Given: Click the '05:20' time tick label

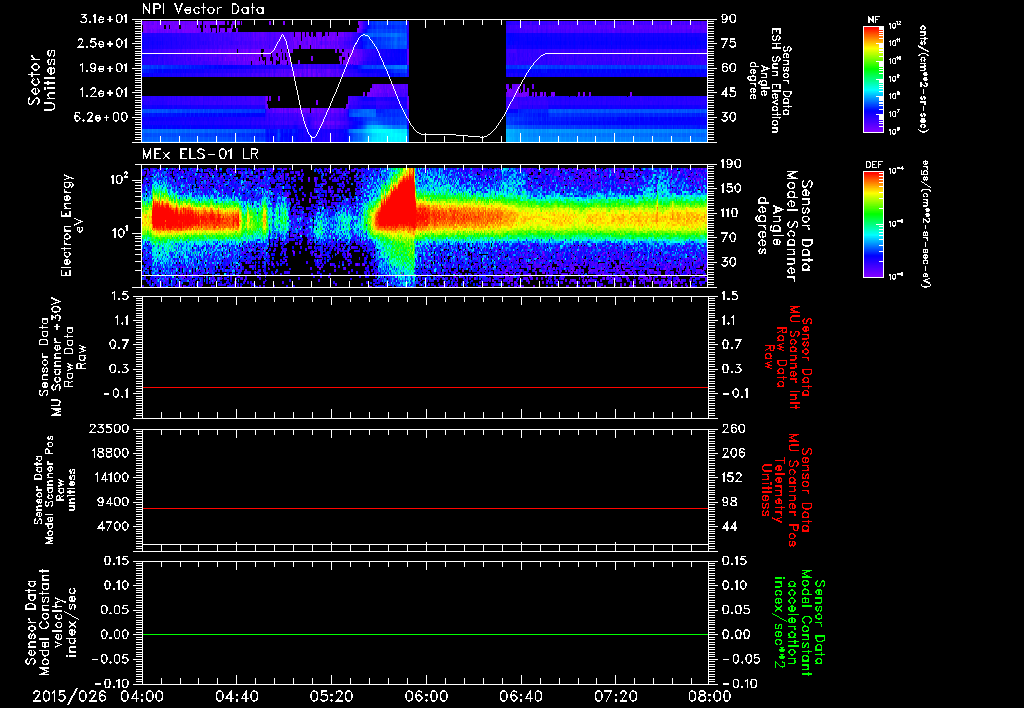Looking at the screenshot, I should [331, 696].
